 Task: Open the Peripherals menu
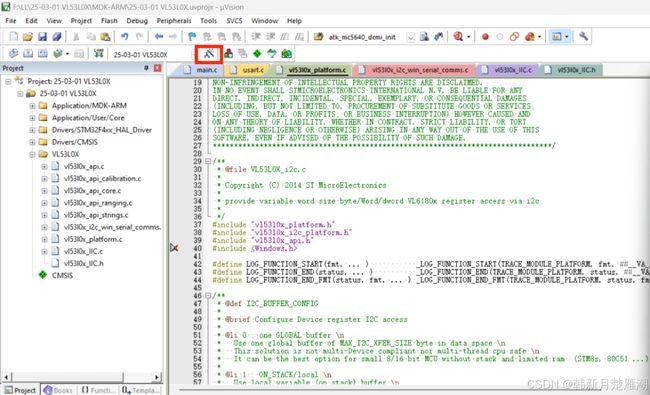[174, 21]
